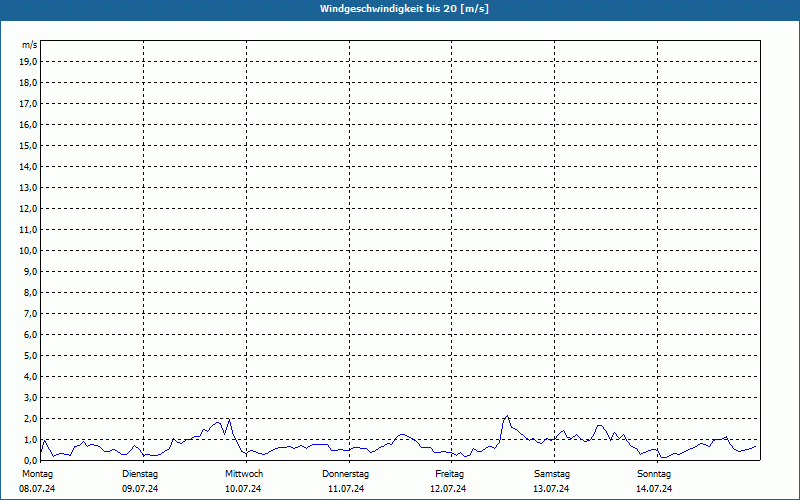Click the '10,0' y-axis value
This screenshot has height=500, width=800.
(29, 251)
